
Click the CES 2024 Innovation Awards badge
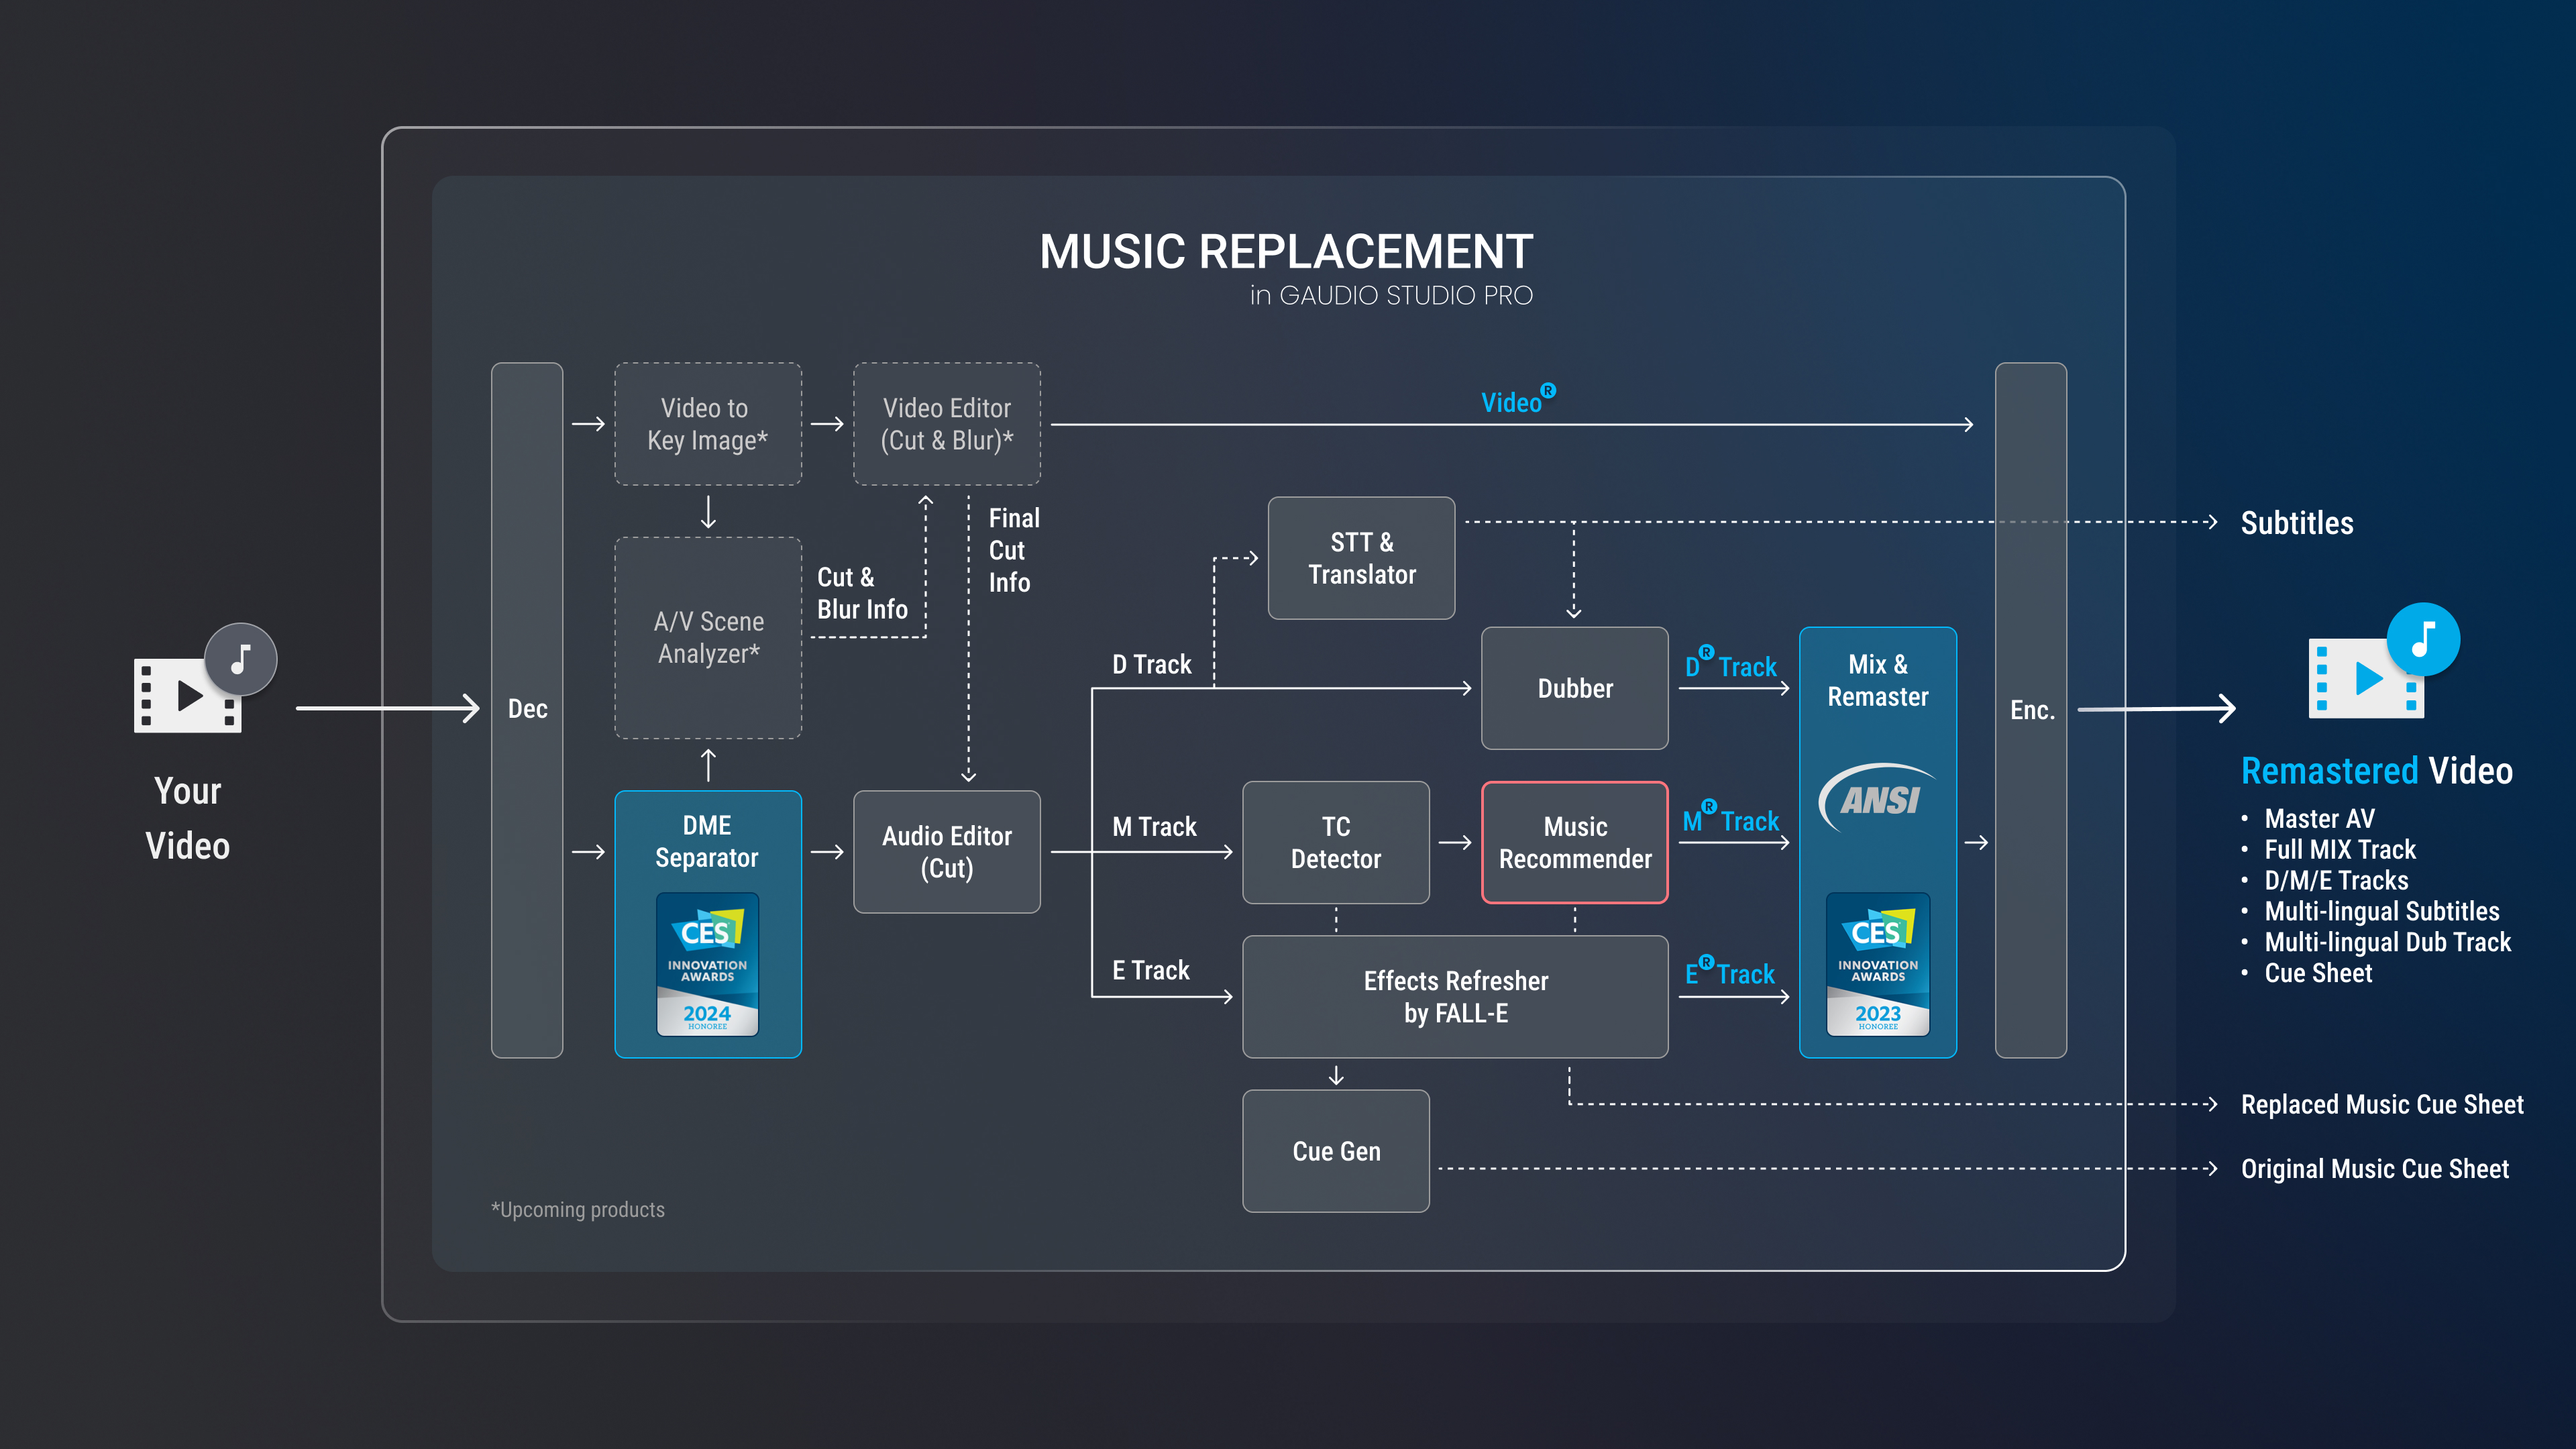pos(707,964)
